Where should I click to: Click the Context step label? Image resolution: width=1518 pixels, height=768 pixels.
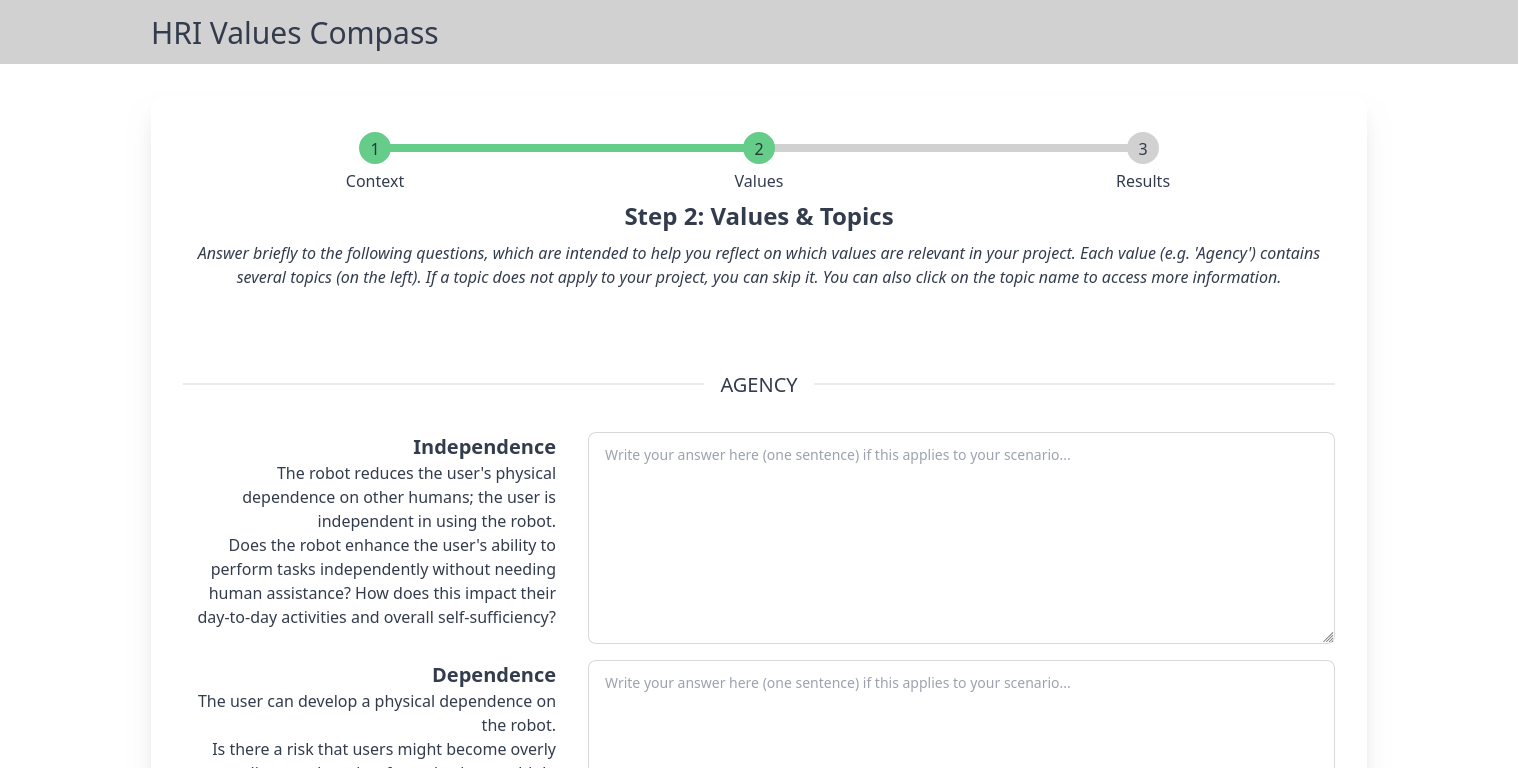(375, 181)
